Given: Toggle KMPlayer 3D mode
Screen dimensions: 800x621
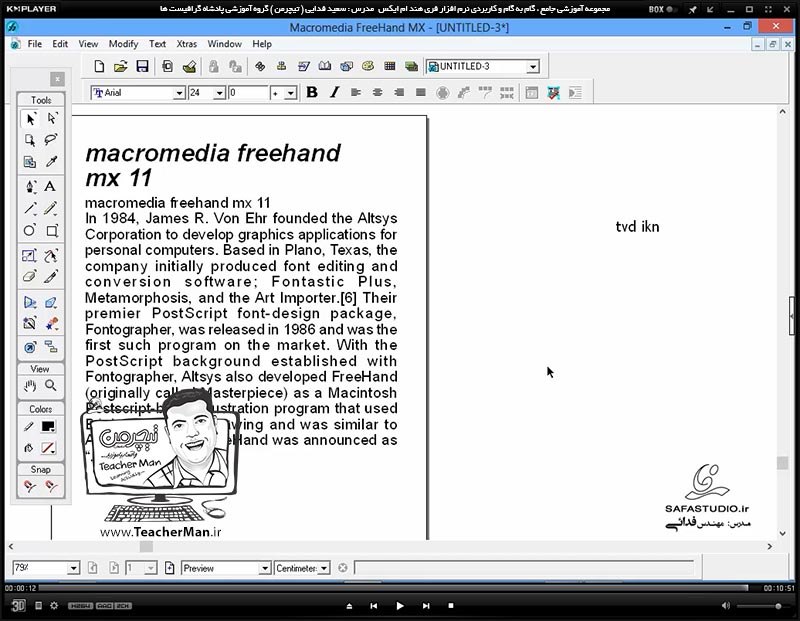Looking at the screenshot, I should point(18,606).
